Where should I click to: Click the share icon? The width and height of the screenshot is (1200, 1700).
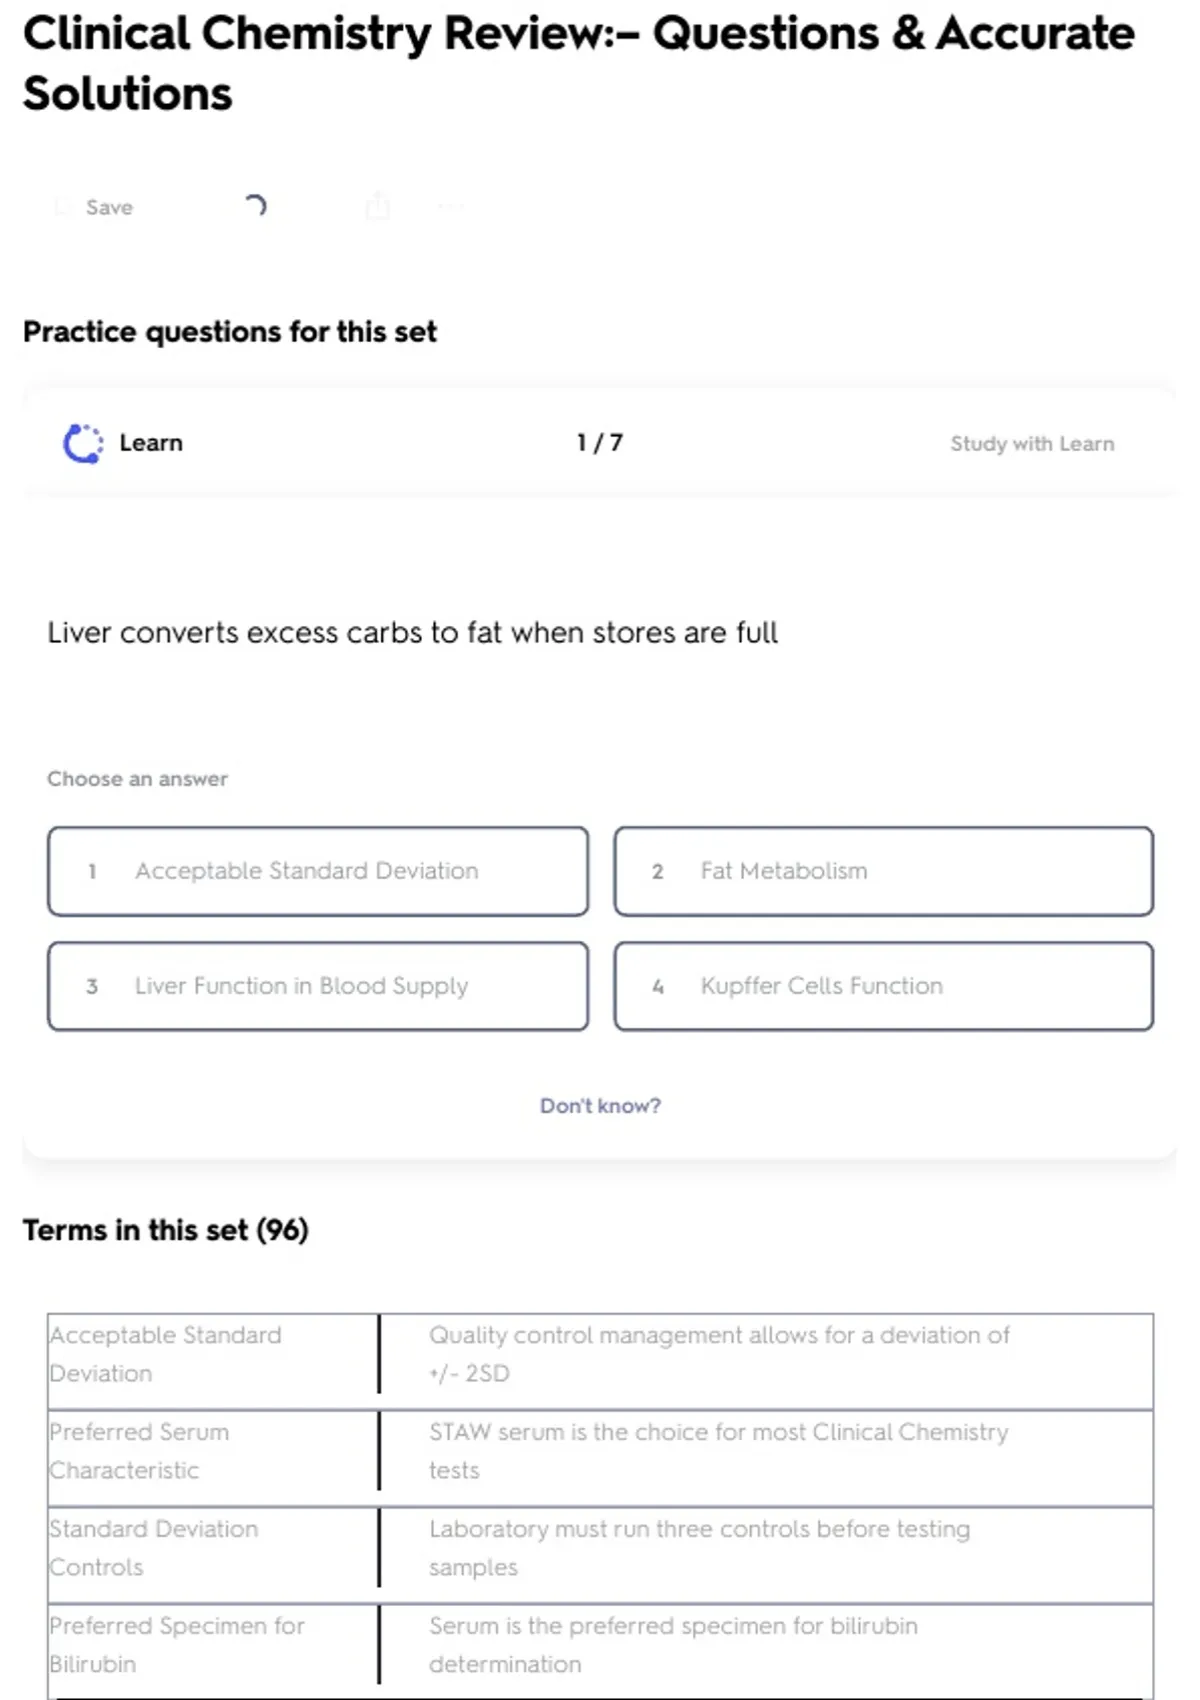377,206
